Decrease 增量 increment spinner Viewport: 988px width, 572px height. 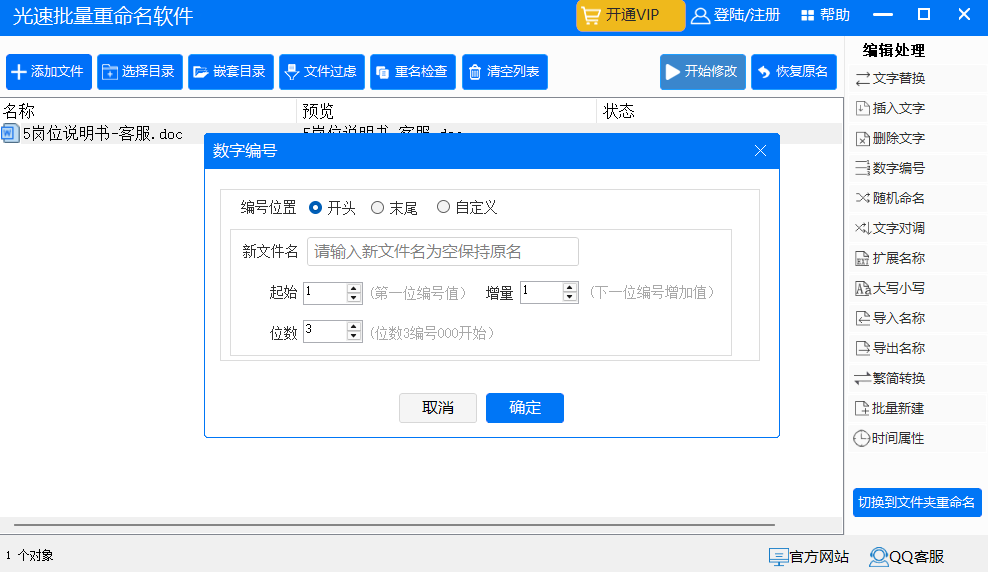[570, 298]
